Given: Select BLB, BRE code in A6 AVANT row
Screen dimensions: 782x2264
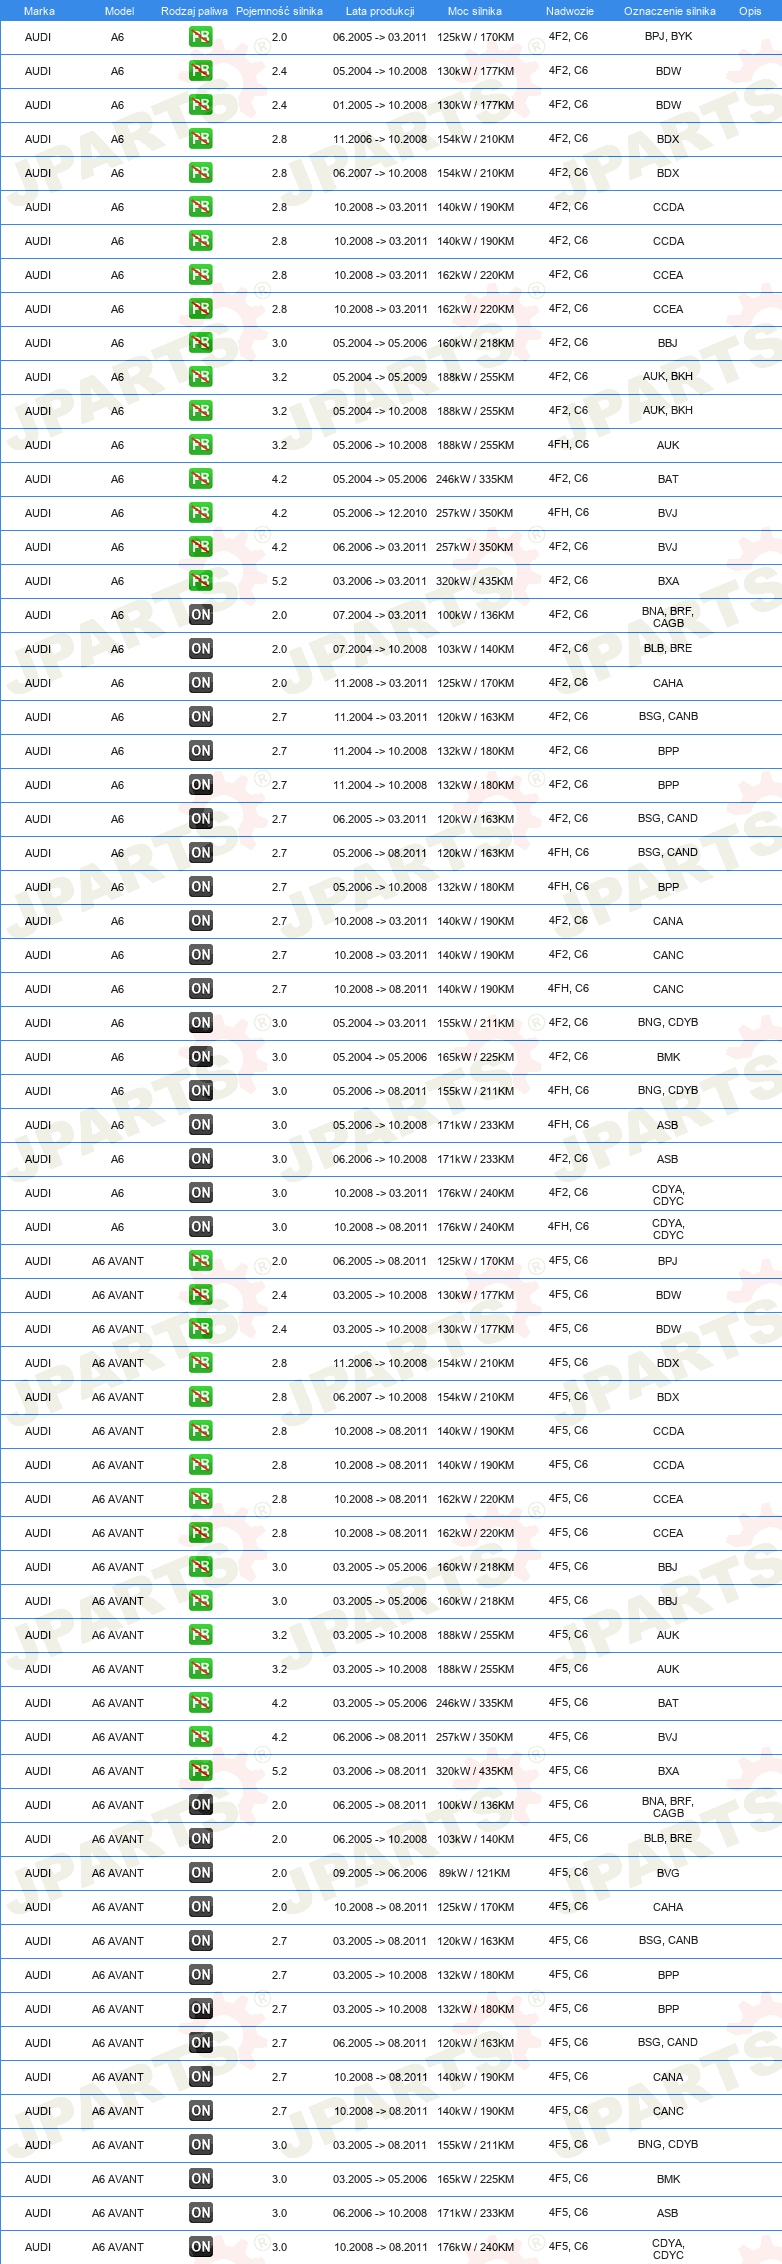Looking at the screenshot, I should pyautogui.click(x=668, y=1839).
